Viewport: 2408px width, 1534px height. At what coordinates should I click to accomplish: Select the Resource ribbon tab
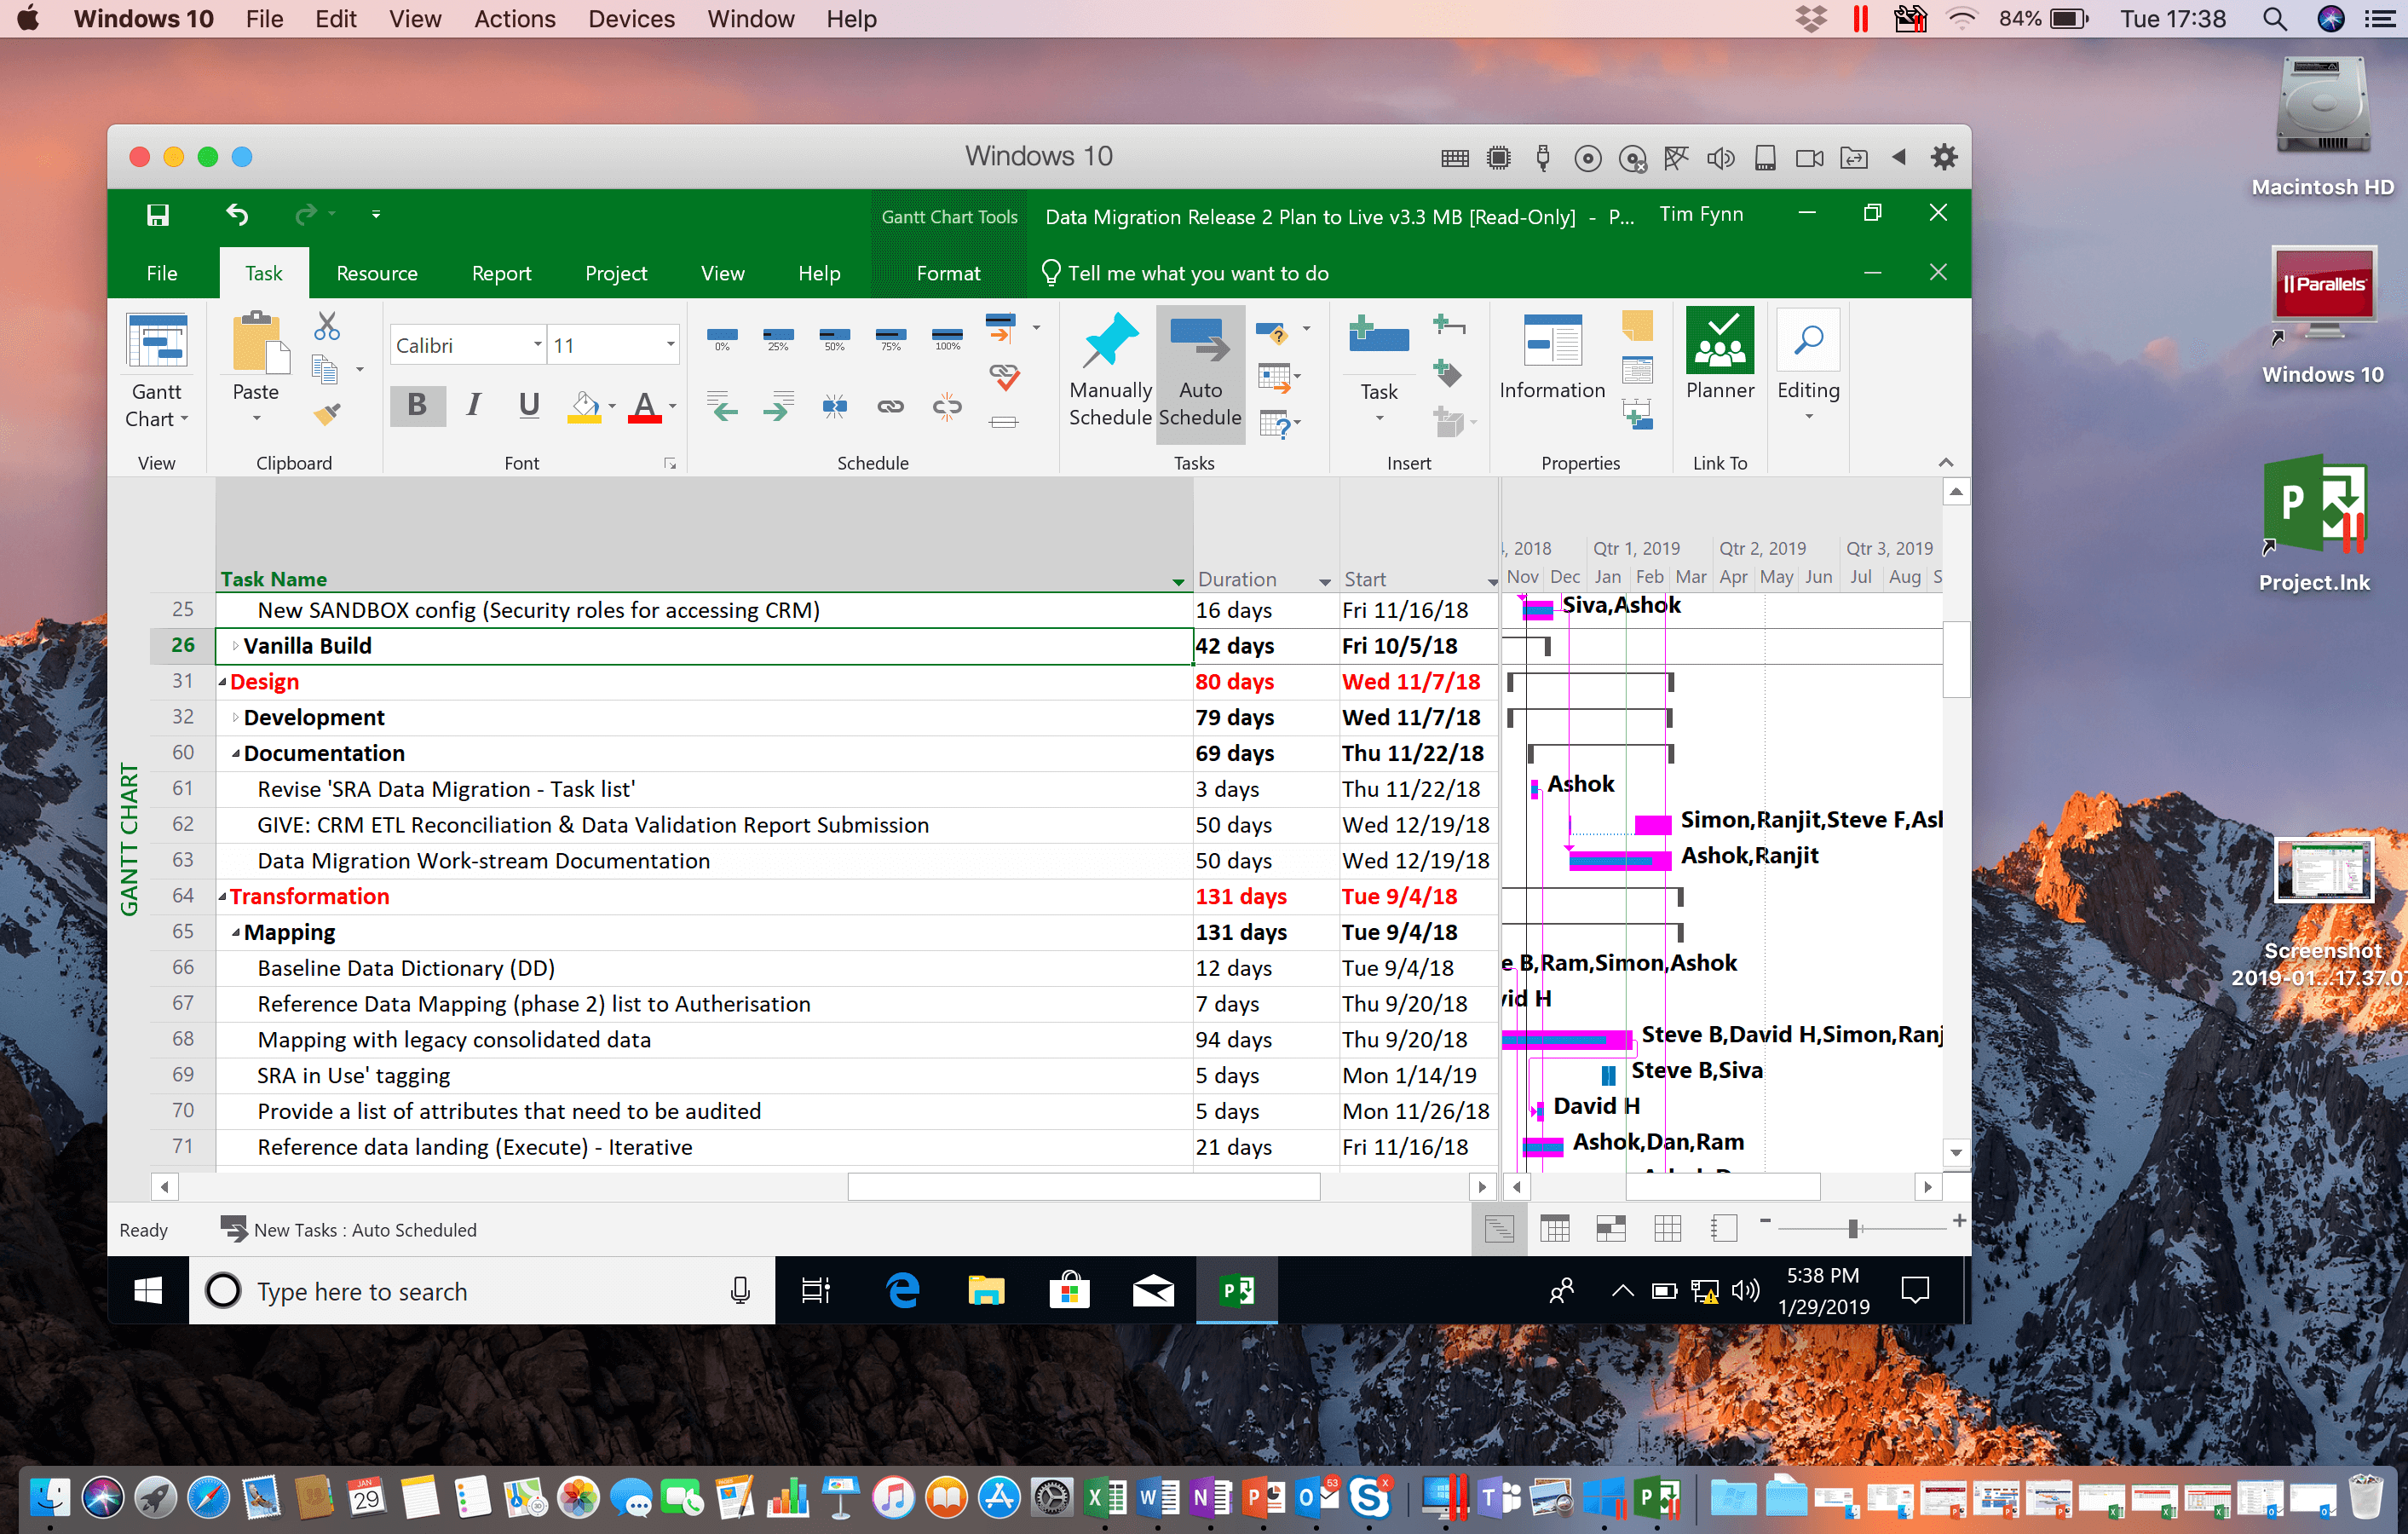(377, 272)
